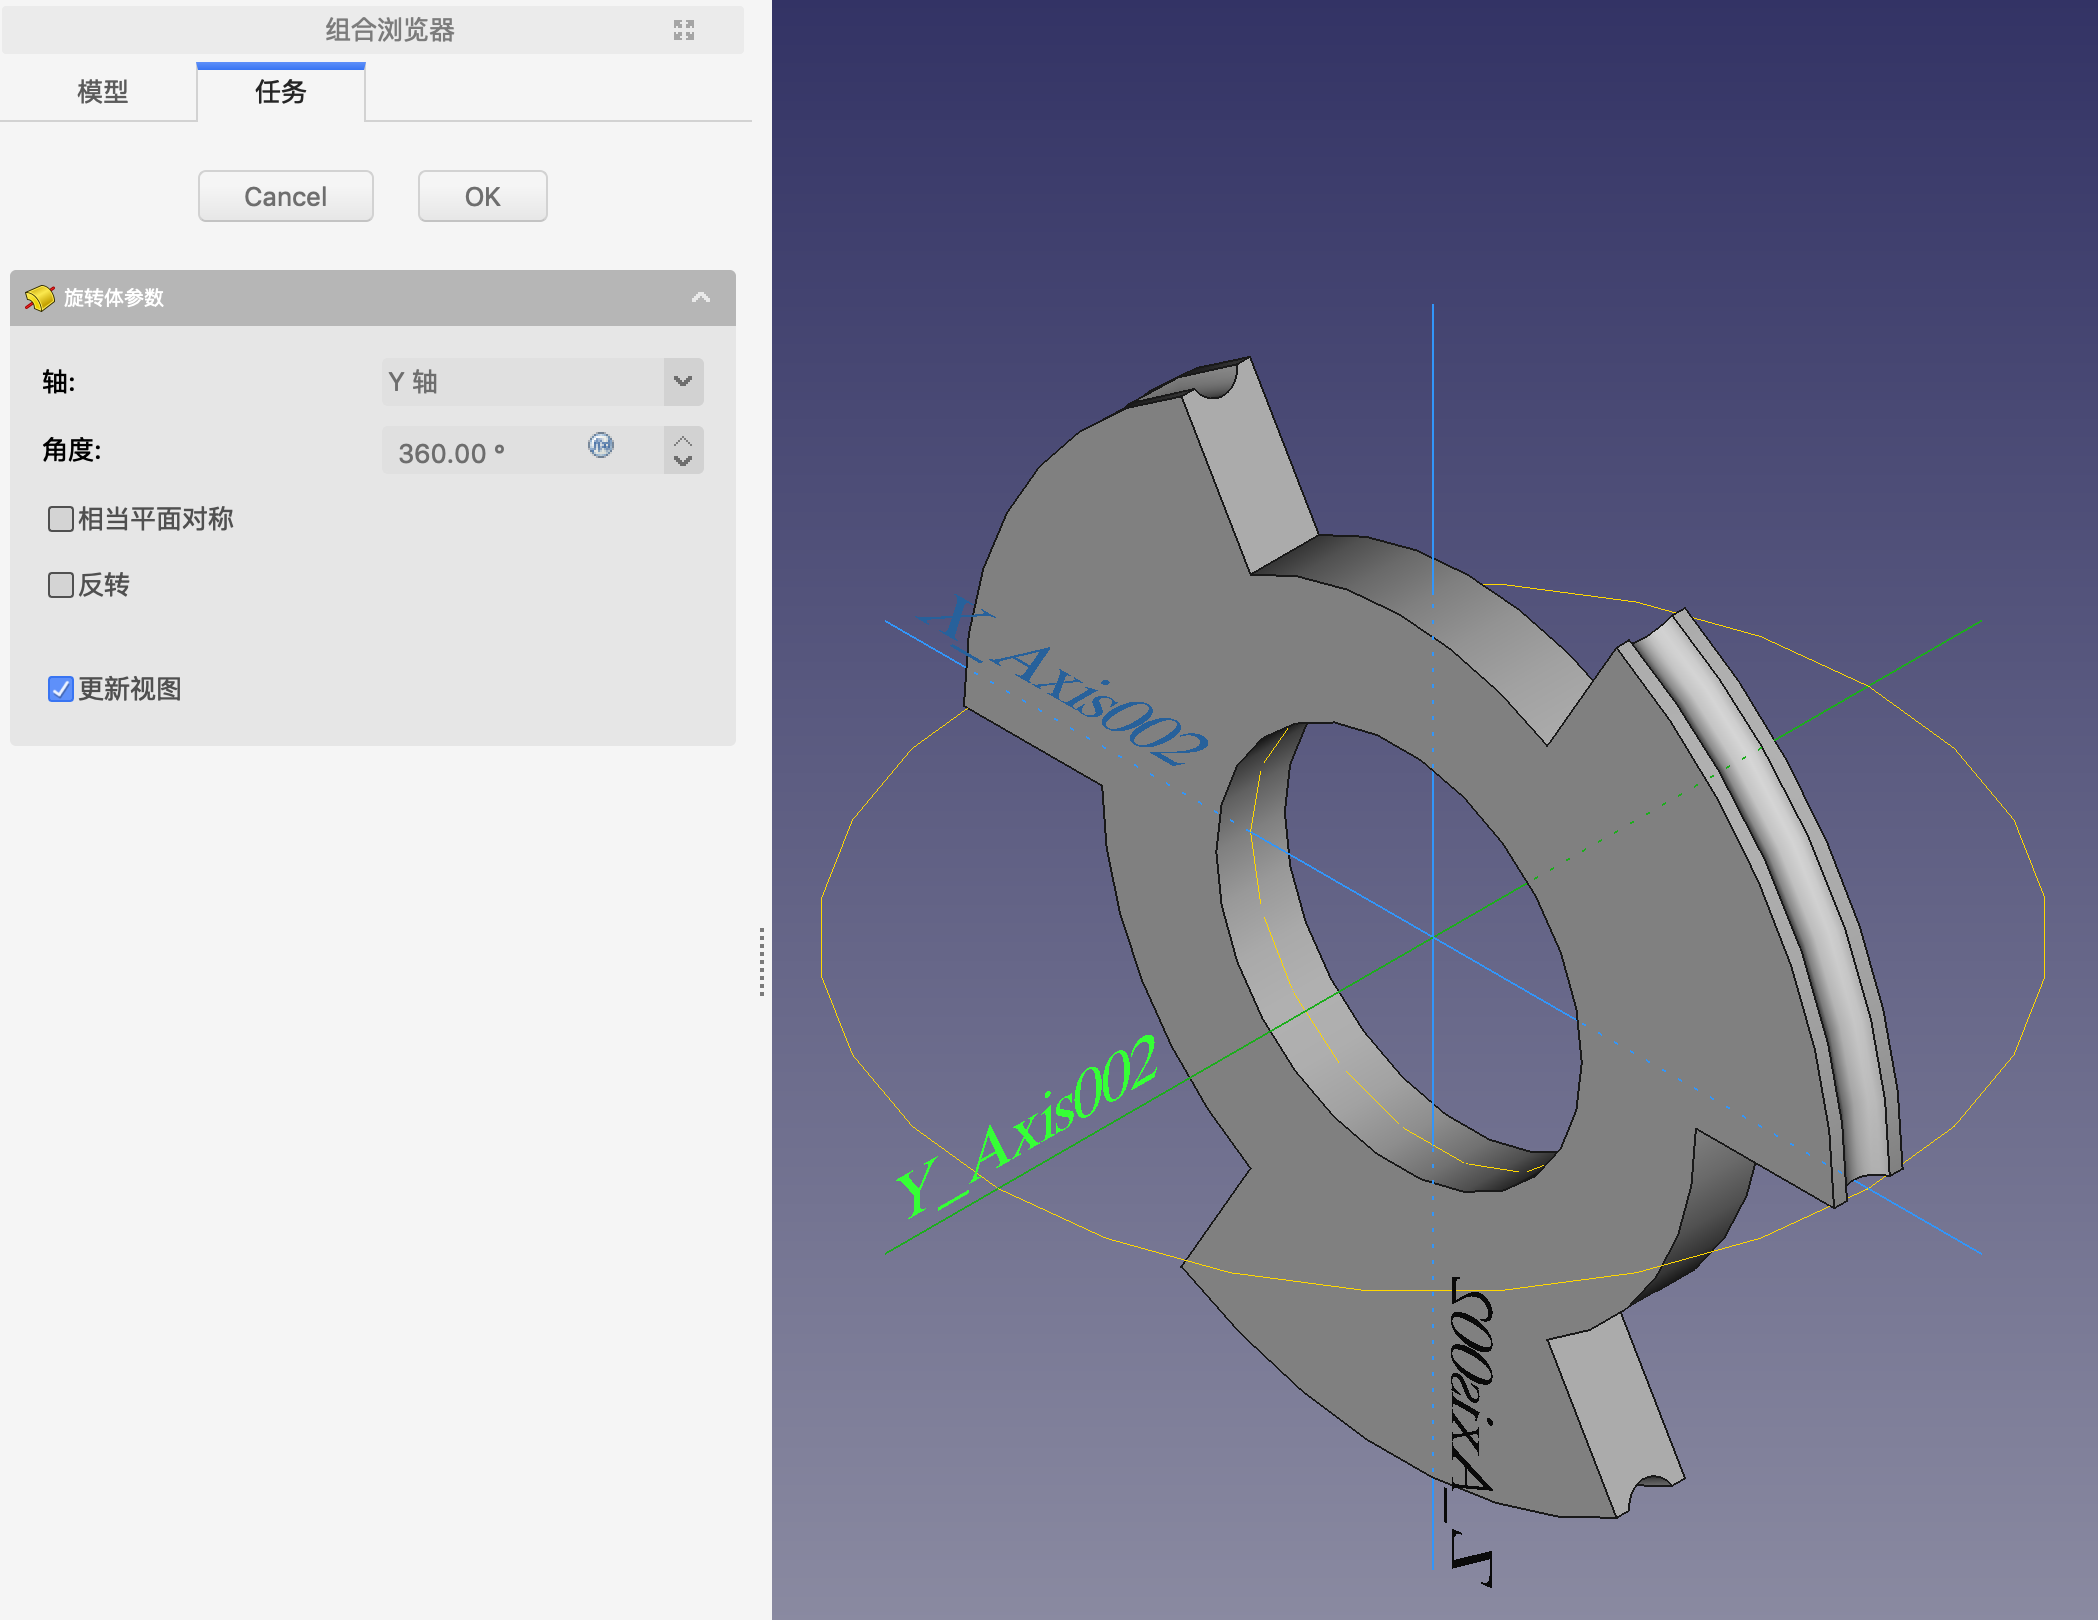Switch to the 模型 tab
2098x1620 pixels.
[x=102, y=92]
